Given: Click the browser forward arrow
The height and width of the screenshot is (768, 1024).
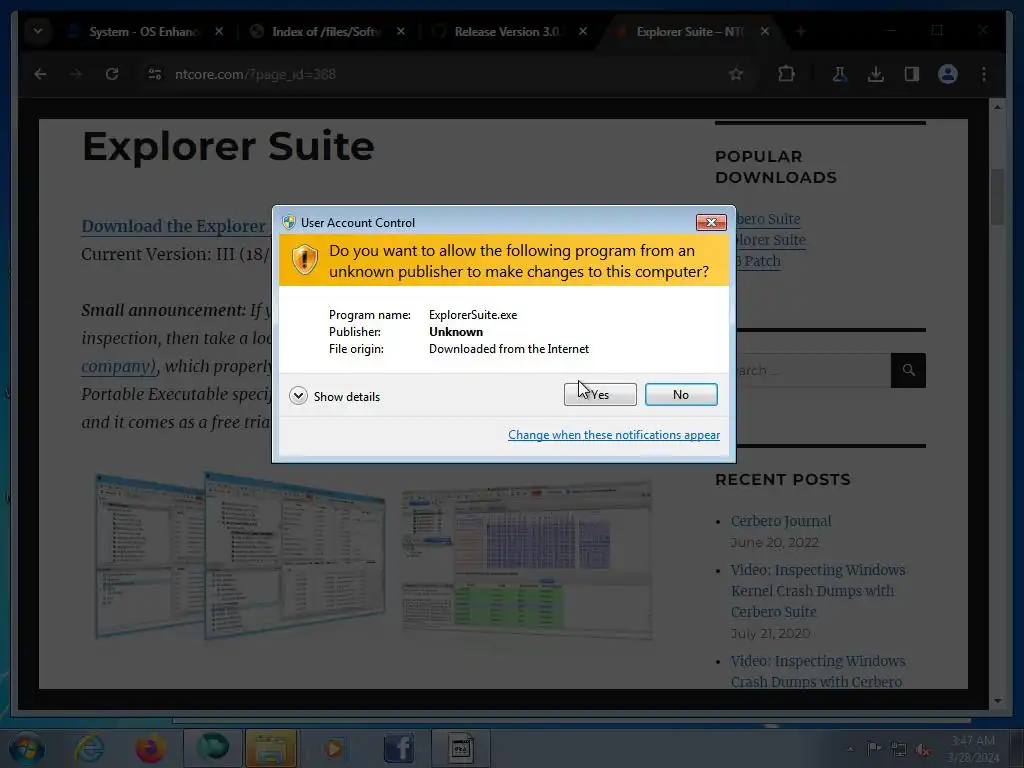Looking at the screenshot, I should coord(76,74).
